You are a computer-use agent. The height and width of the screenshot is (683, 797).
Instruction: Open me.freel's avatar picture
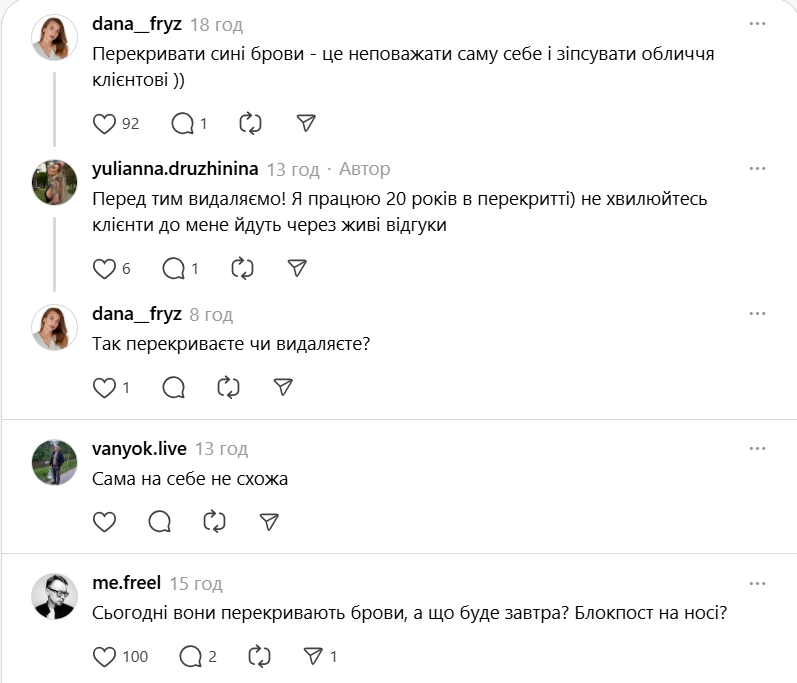pos(55,597)
